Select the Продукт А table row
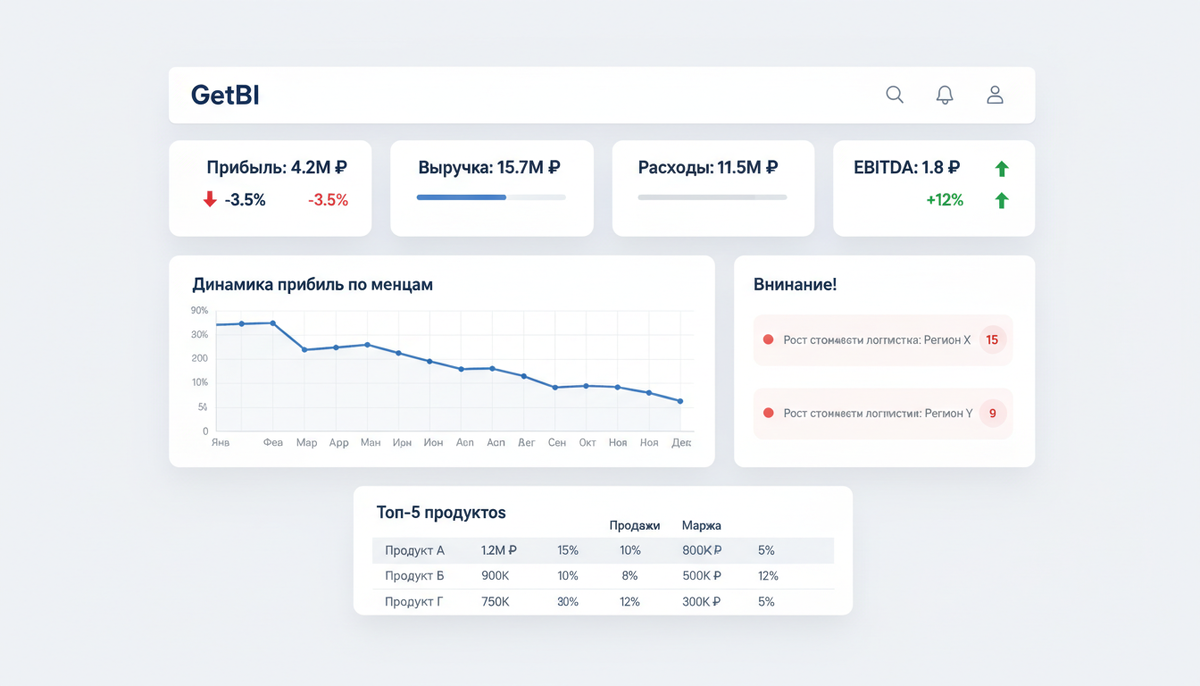 (603, 550)
